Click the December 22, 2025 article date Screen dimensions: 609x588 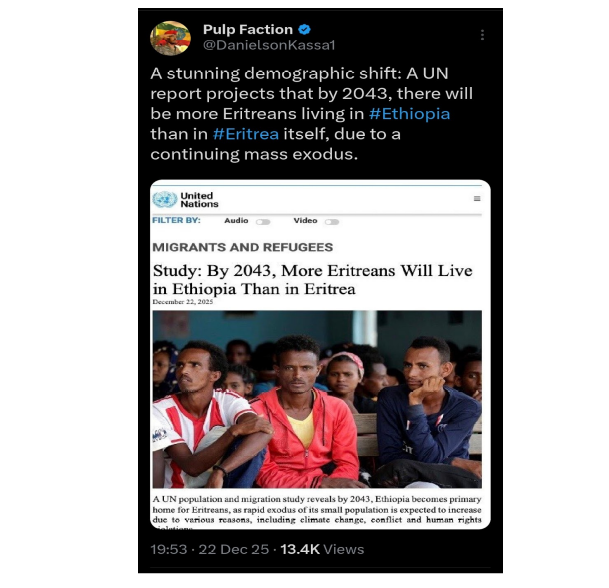pyautogui.click(x=183, y=302)
